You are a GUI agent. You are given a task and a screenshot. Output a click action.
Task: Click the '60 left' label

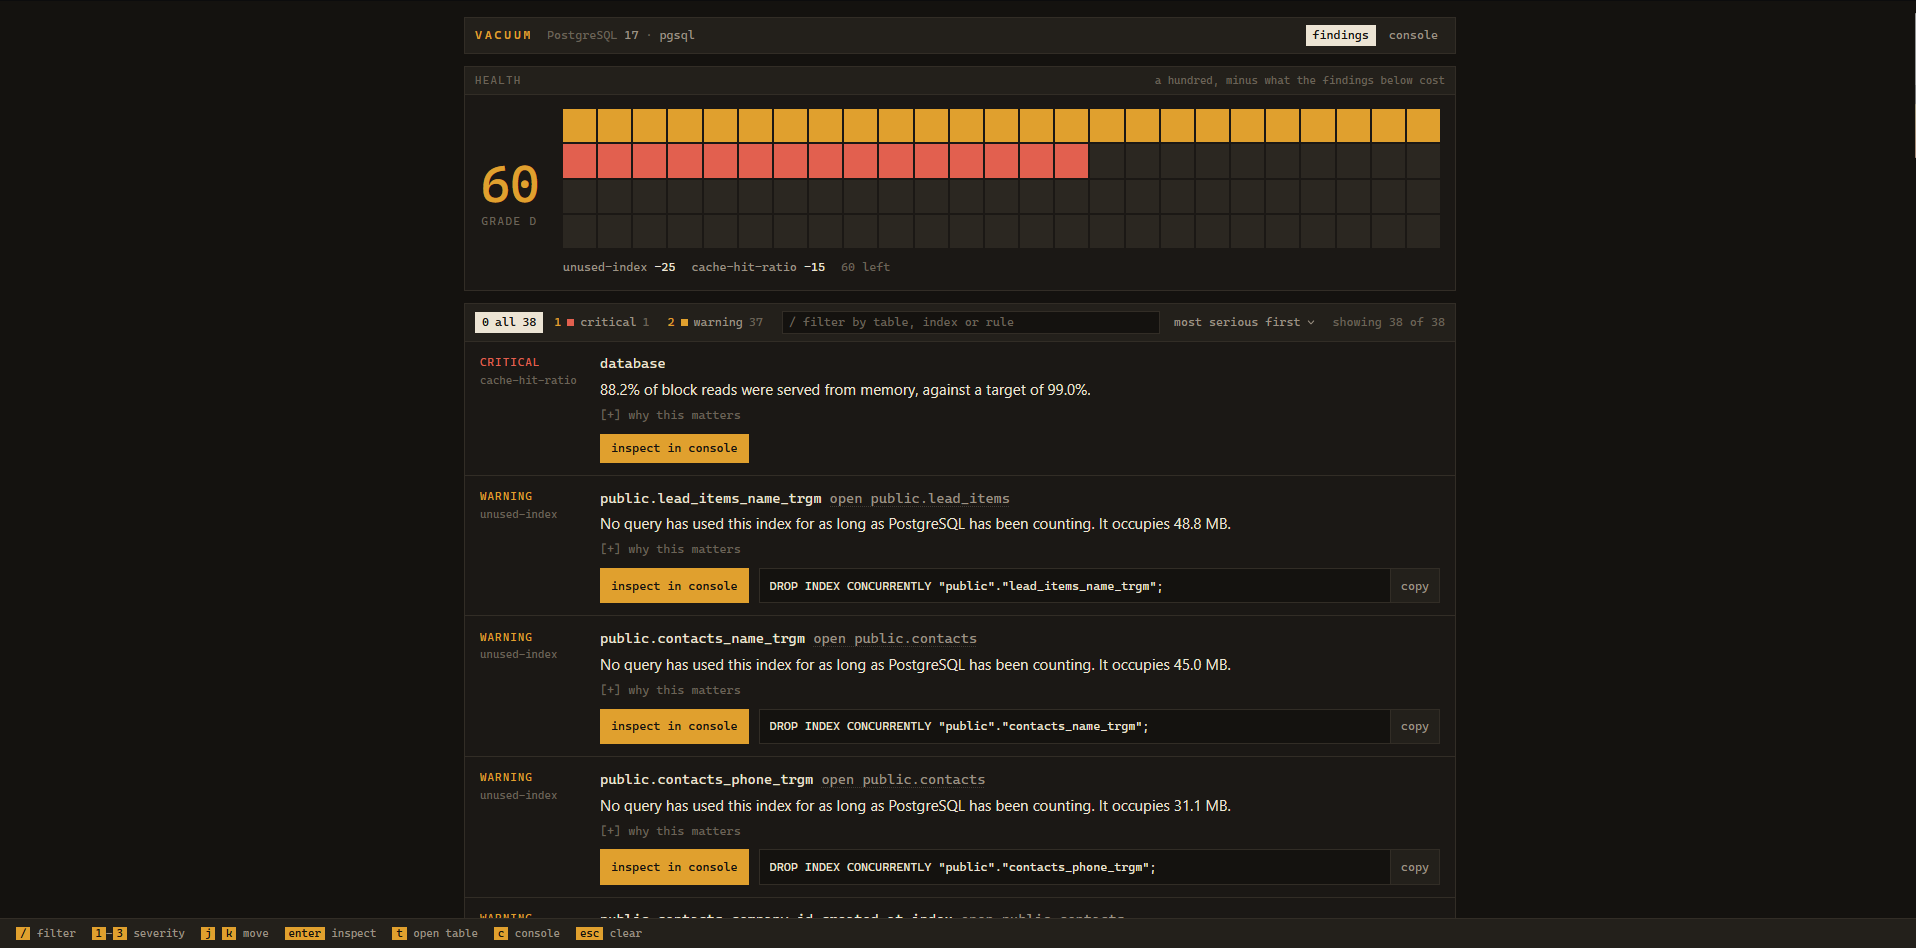tap(865, 267)
